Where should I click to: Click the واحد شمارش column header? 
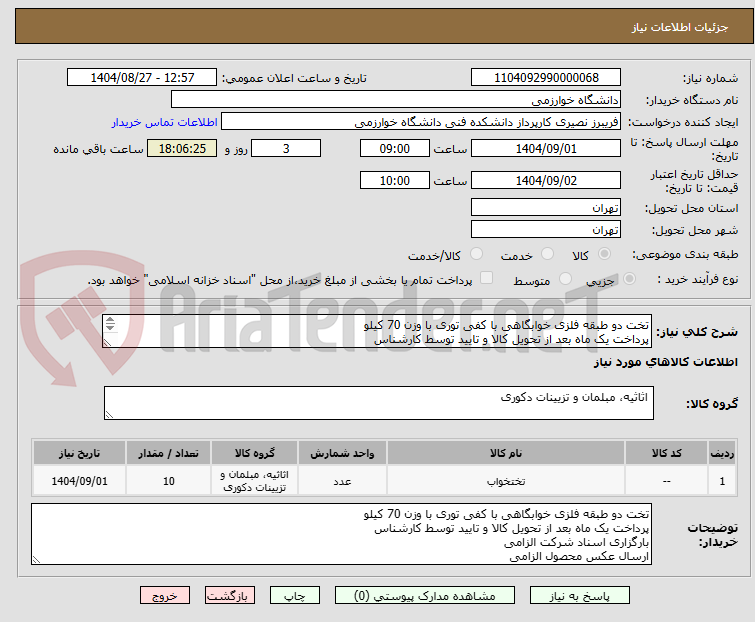tap(342, 453)
